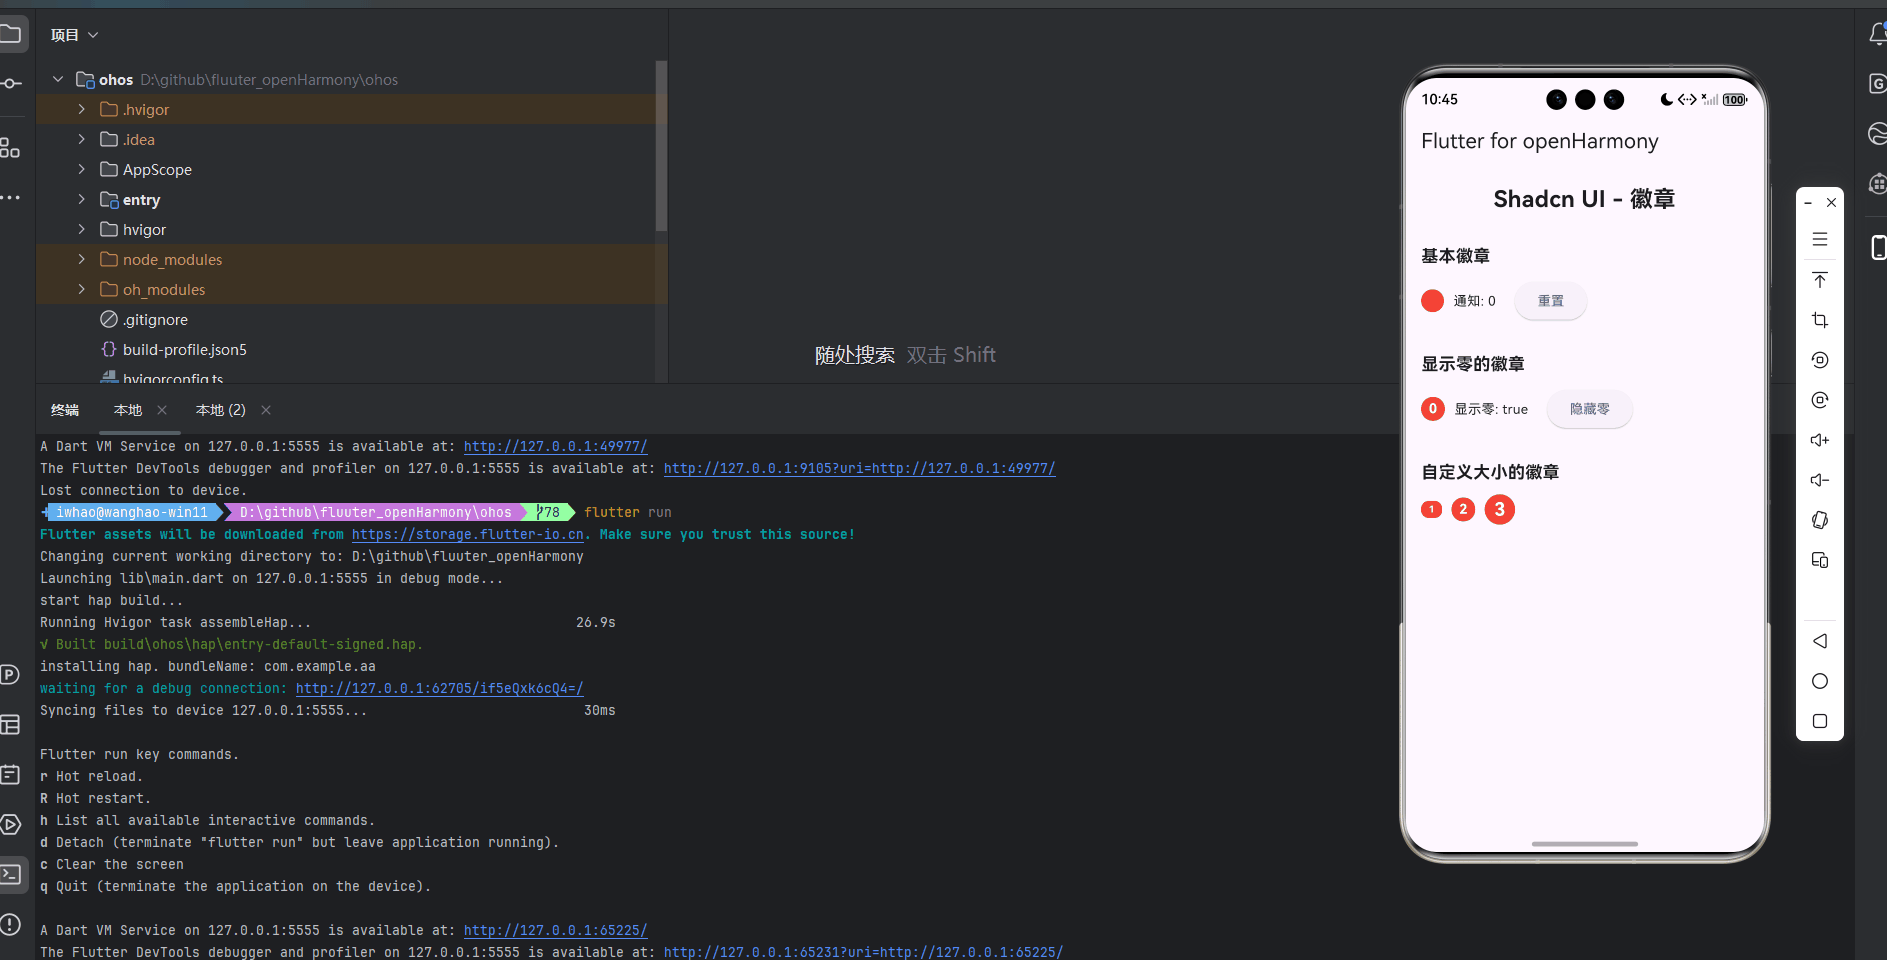Shake the virtual device via the shake icon

[1820, 520]
